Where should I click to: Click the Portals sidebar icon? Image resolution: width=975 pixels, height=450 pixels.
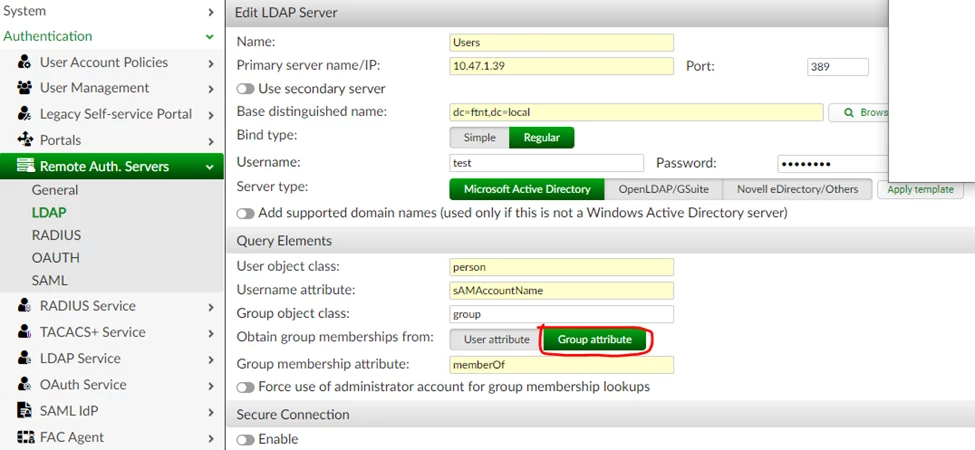[x=24, y=140]
